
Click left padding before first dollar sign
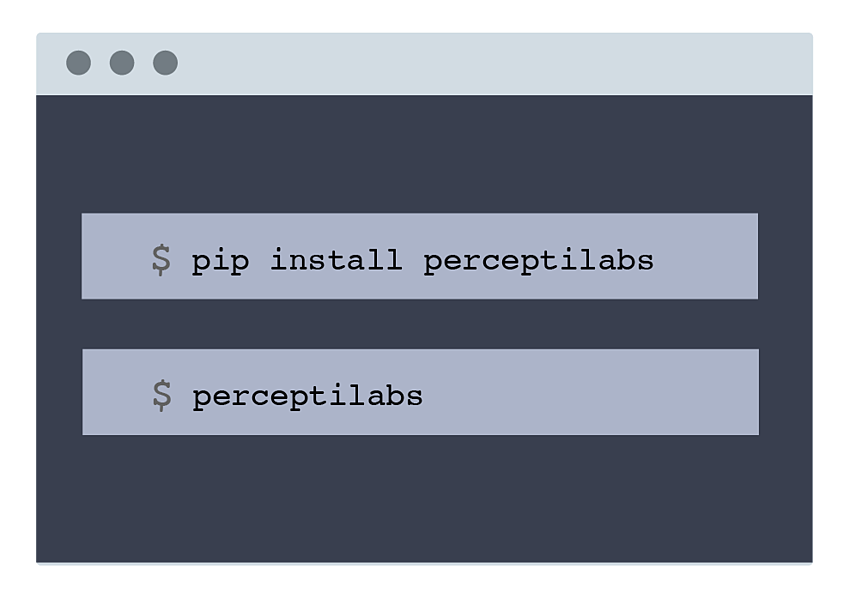point(116,256)
